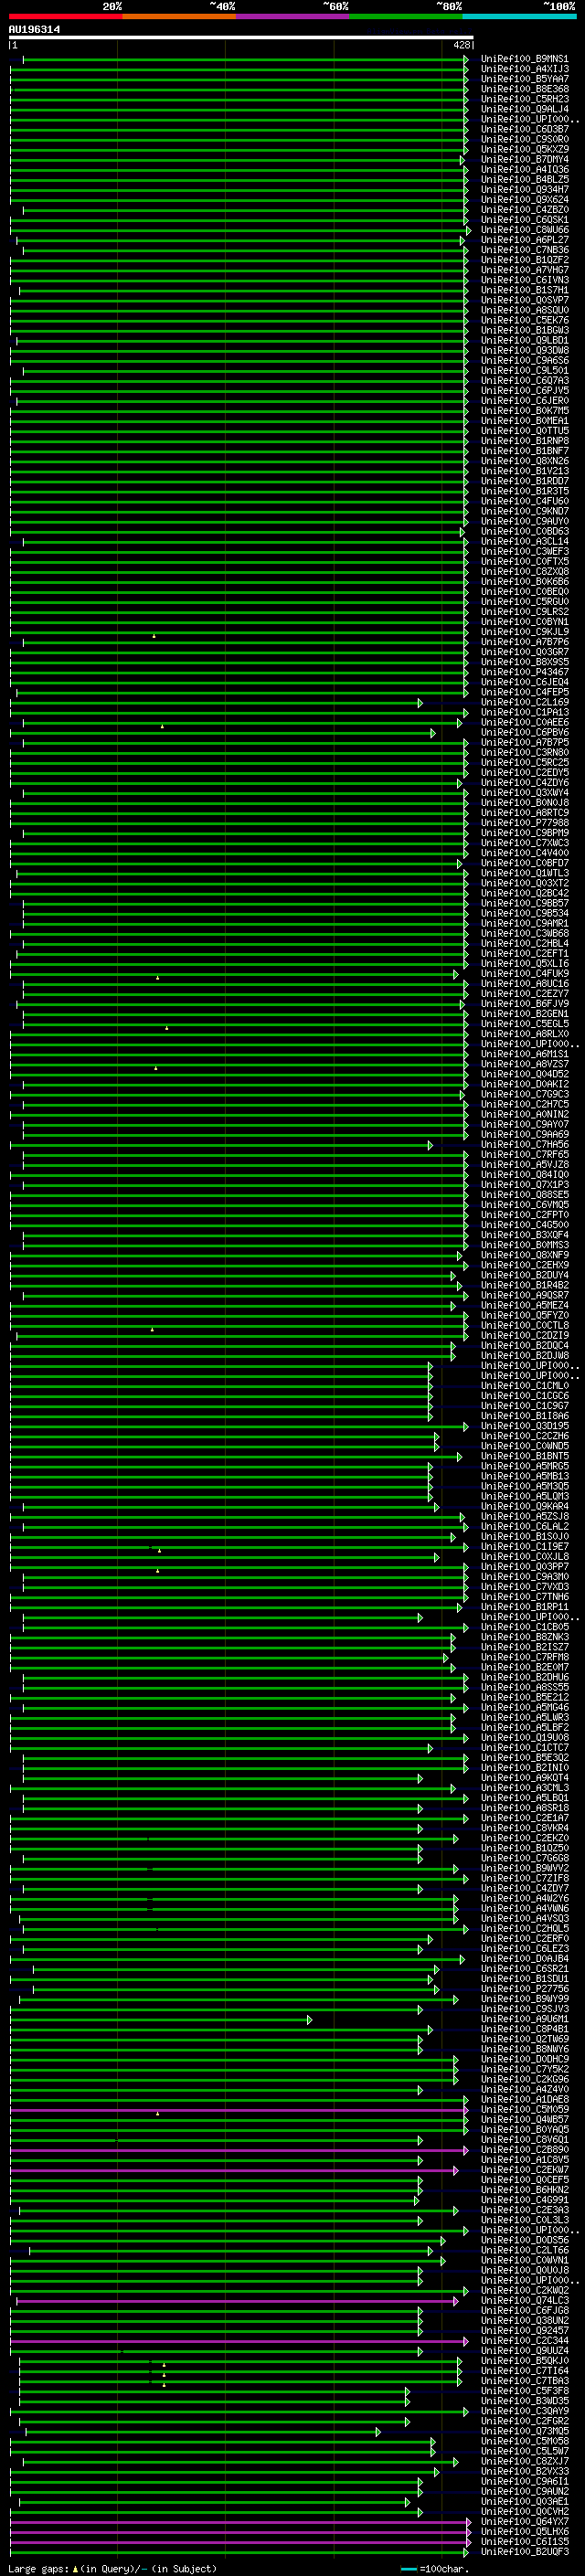585x2576 pixels.
Task: Click the UniRef100_A4IQ36 entry
Action: click(524, 170)
